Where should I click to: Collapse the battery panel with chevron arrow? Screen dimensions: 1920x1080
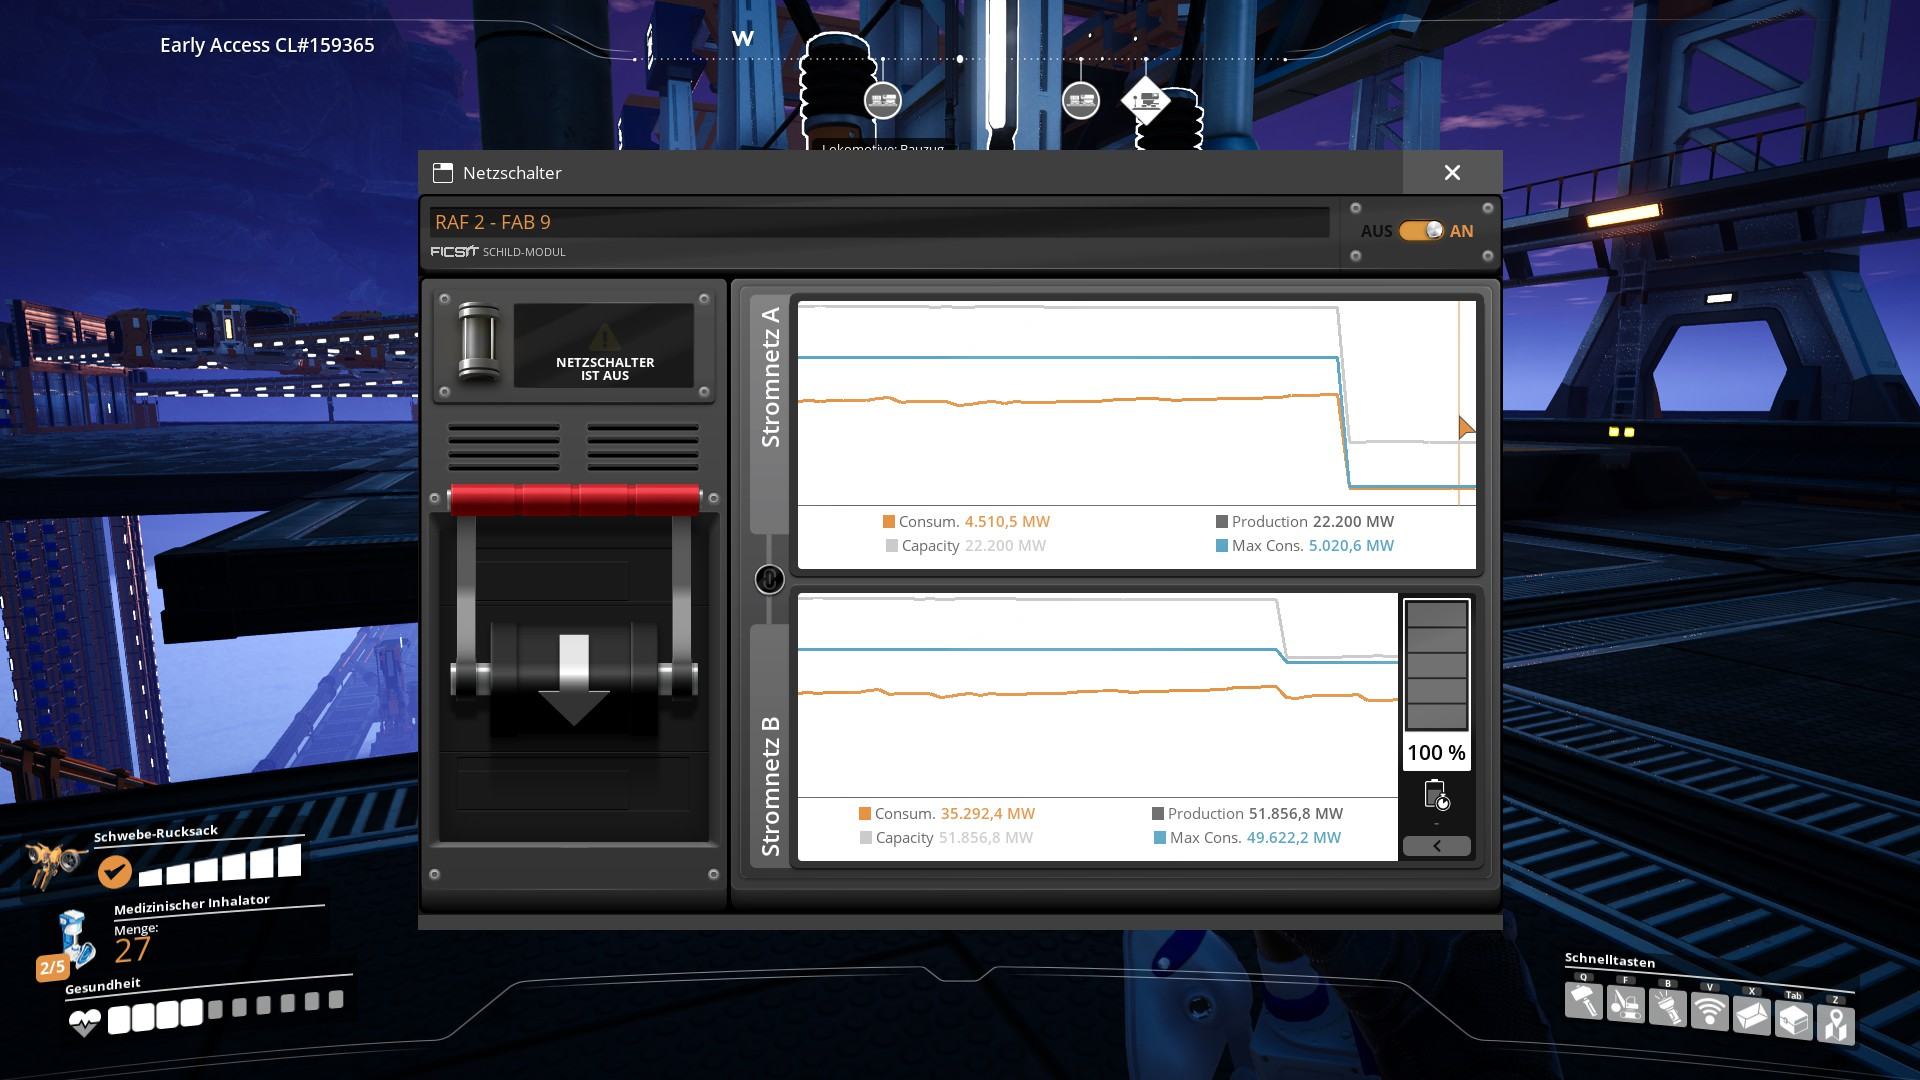pyautogui.click(x=1437, y=846)
